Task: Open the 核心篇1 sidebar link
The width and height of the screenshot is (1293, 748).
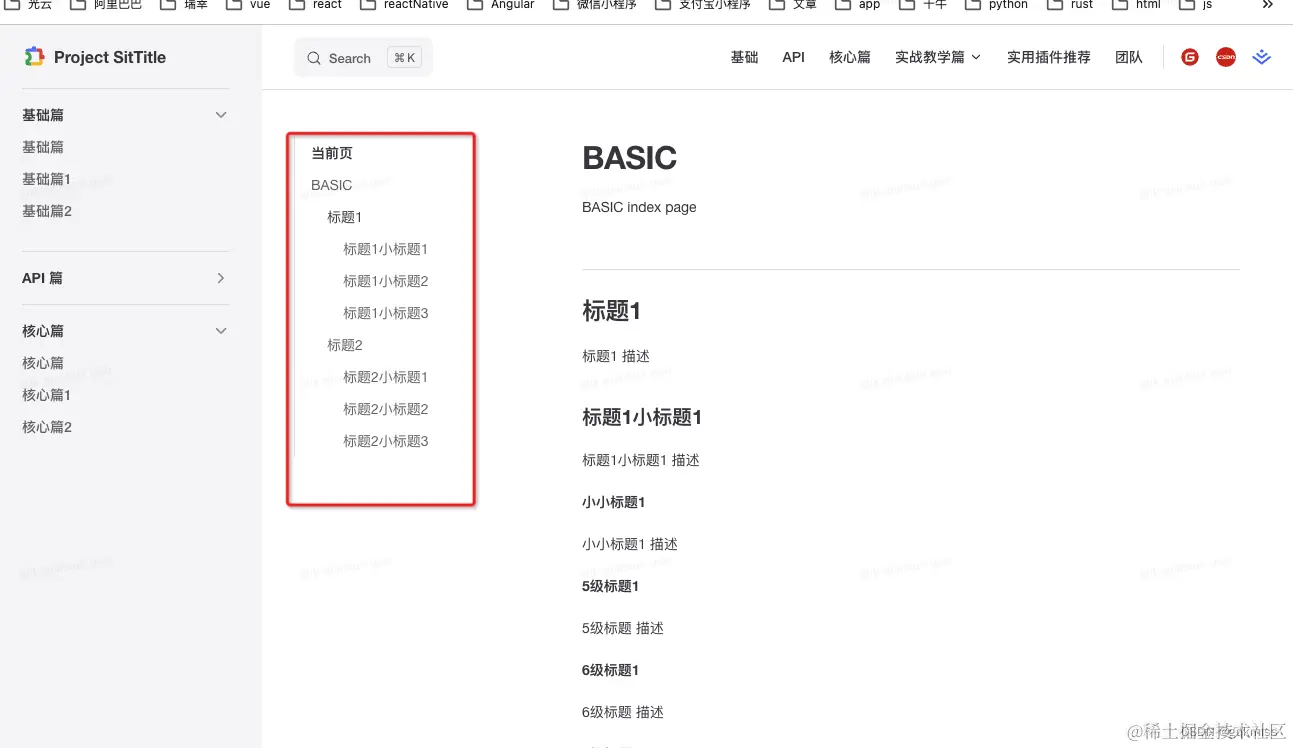Action: pos(47,395)
